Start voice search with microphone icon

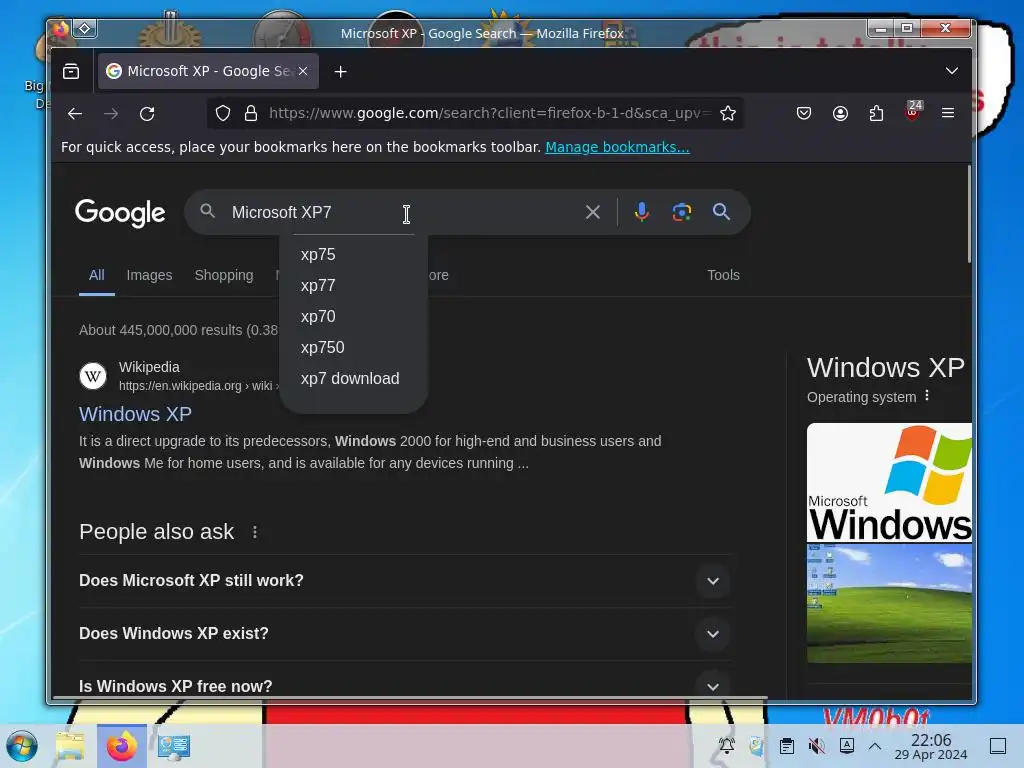(x=642, y=212)
